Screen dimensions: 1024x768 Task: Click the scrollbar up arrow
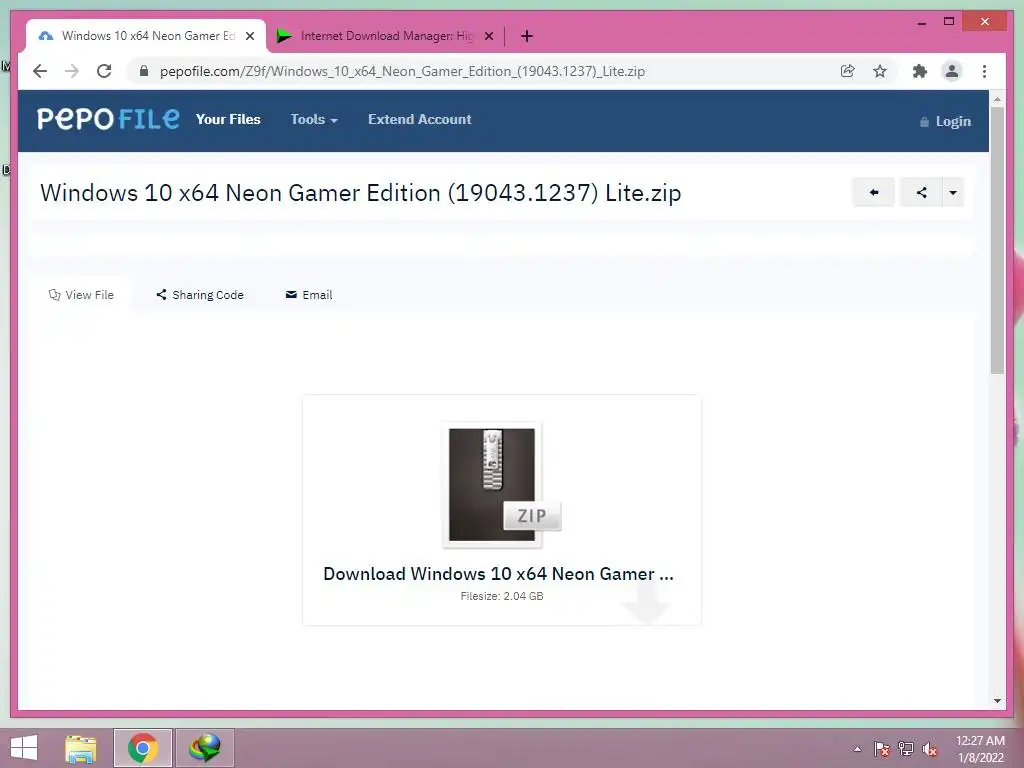(997, 99)
